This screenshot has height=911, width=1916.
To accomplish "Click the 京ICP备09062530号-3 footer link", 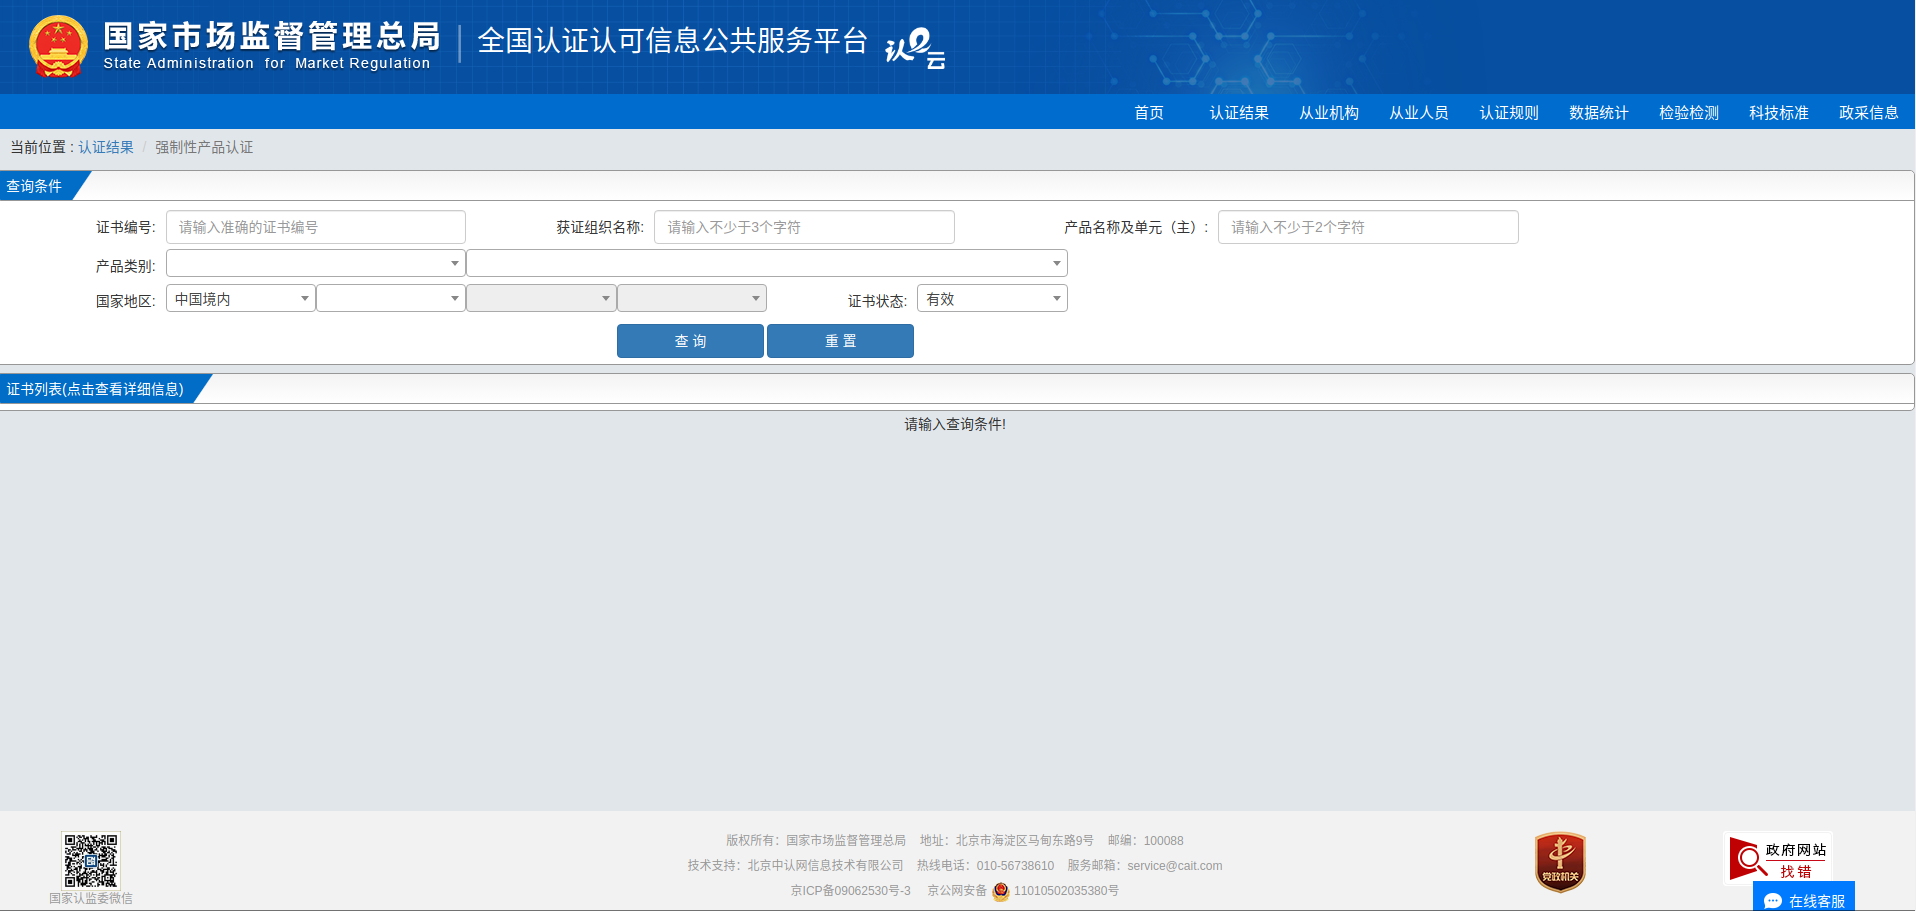I will click(x=850, y=891).
